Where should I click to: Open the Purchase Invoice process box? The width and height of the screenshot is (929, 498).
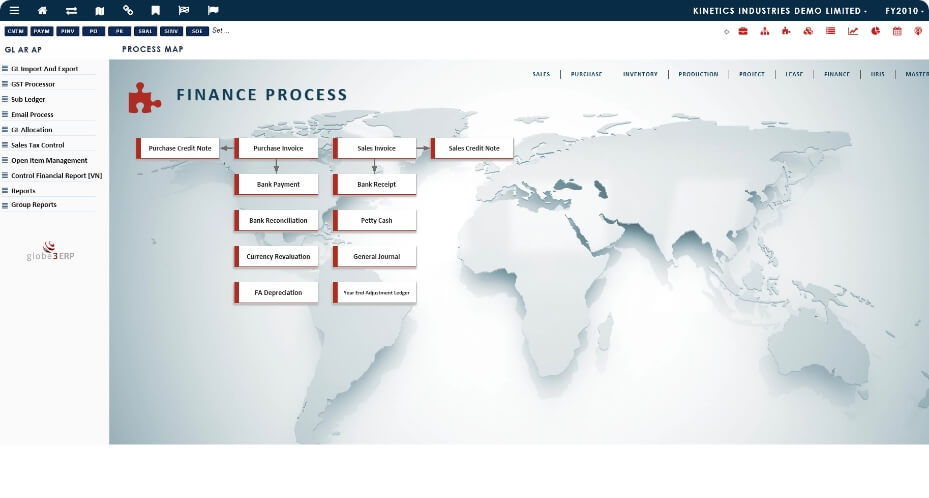pos(277,148)
